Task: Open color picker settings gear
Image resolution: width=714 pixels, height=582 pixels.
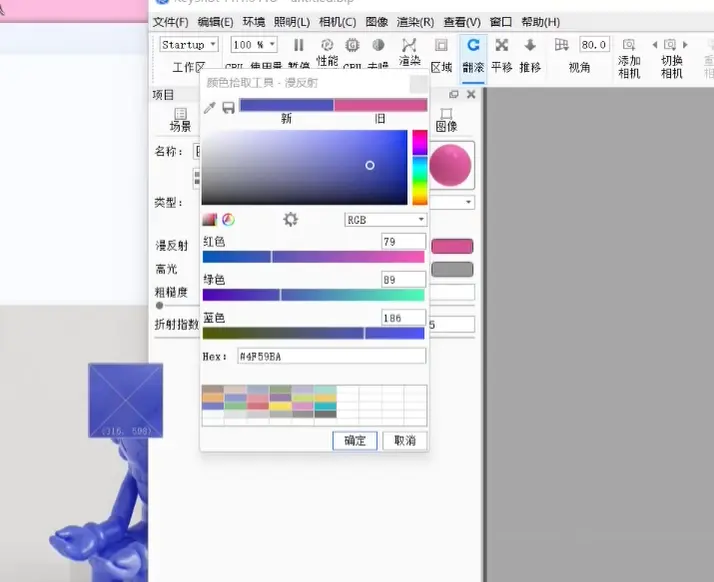Action: [x=291, y=219]
